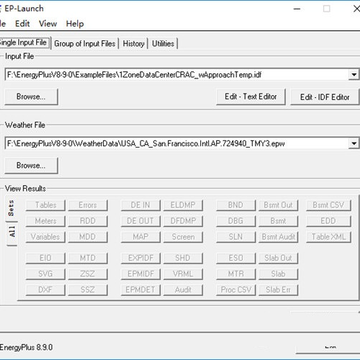The image size is (360, 360).
Task: Click the SSZ results button
Action: click(x=88, y=290)
